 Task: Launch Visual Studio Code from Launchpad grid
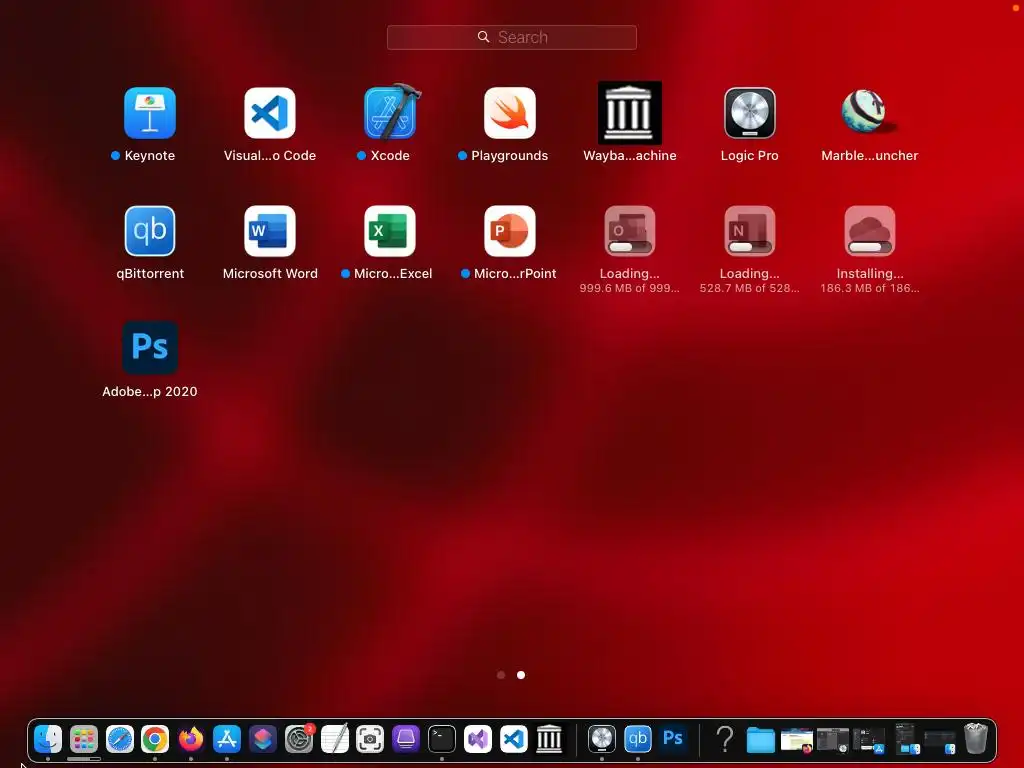coord(270,113)
